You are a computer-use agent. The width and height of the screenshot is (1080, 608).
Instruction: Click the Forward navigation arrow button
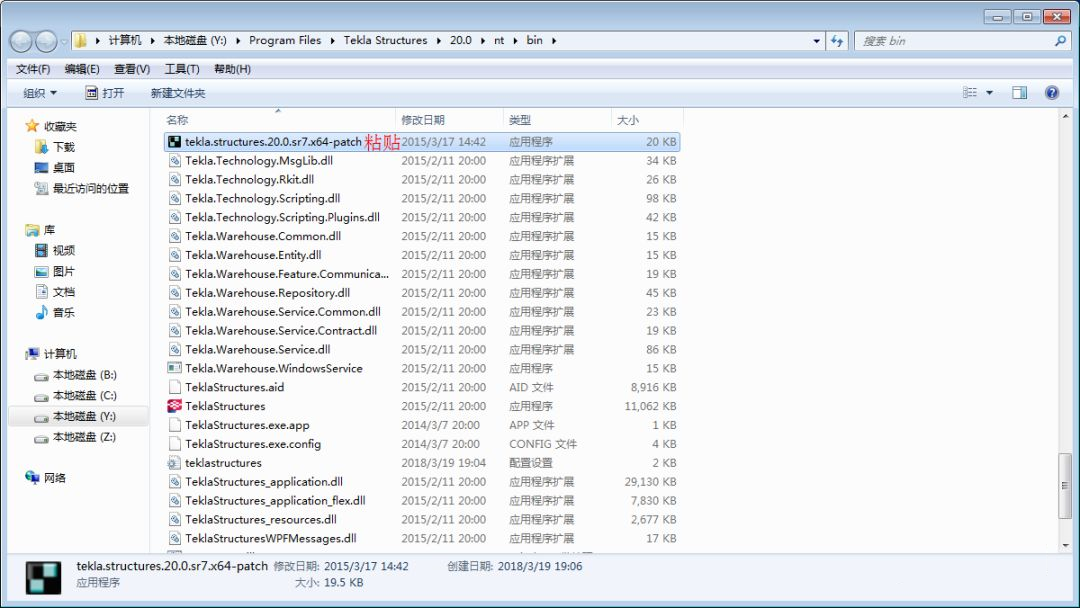point(46,41)
